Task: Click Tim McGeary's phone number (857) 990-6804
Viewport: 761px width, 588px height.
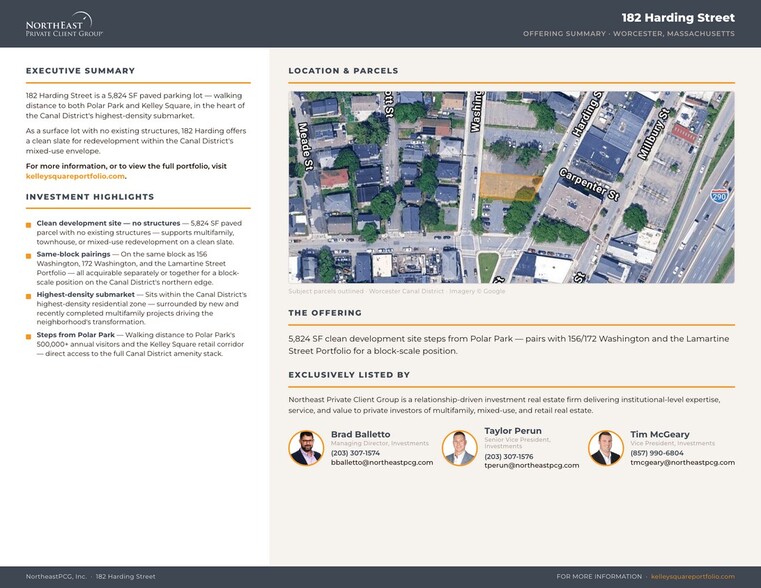Action: [x=657, y=453]
